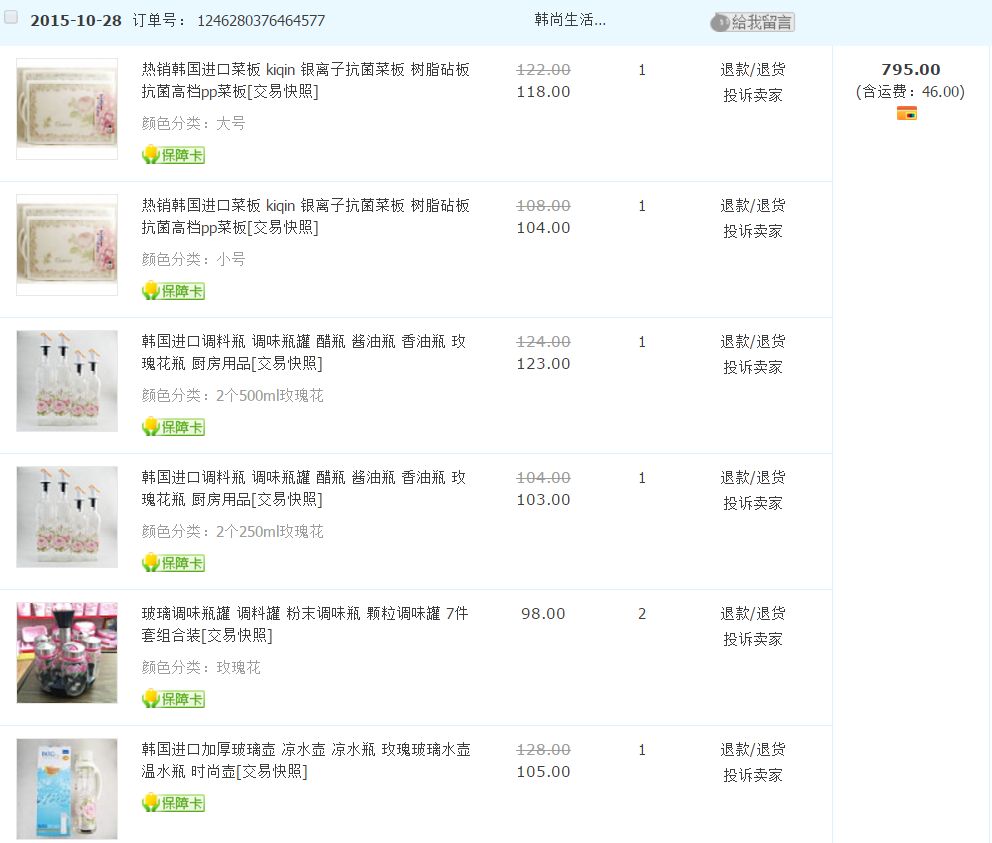Click 保障卡 badge for 2个500ml玫瑰花 bottles
992x843 pixels.
(173, 427)
